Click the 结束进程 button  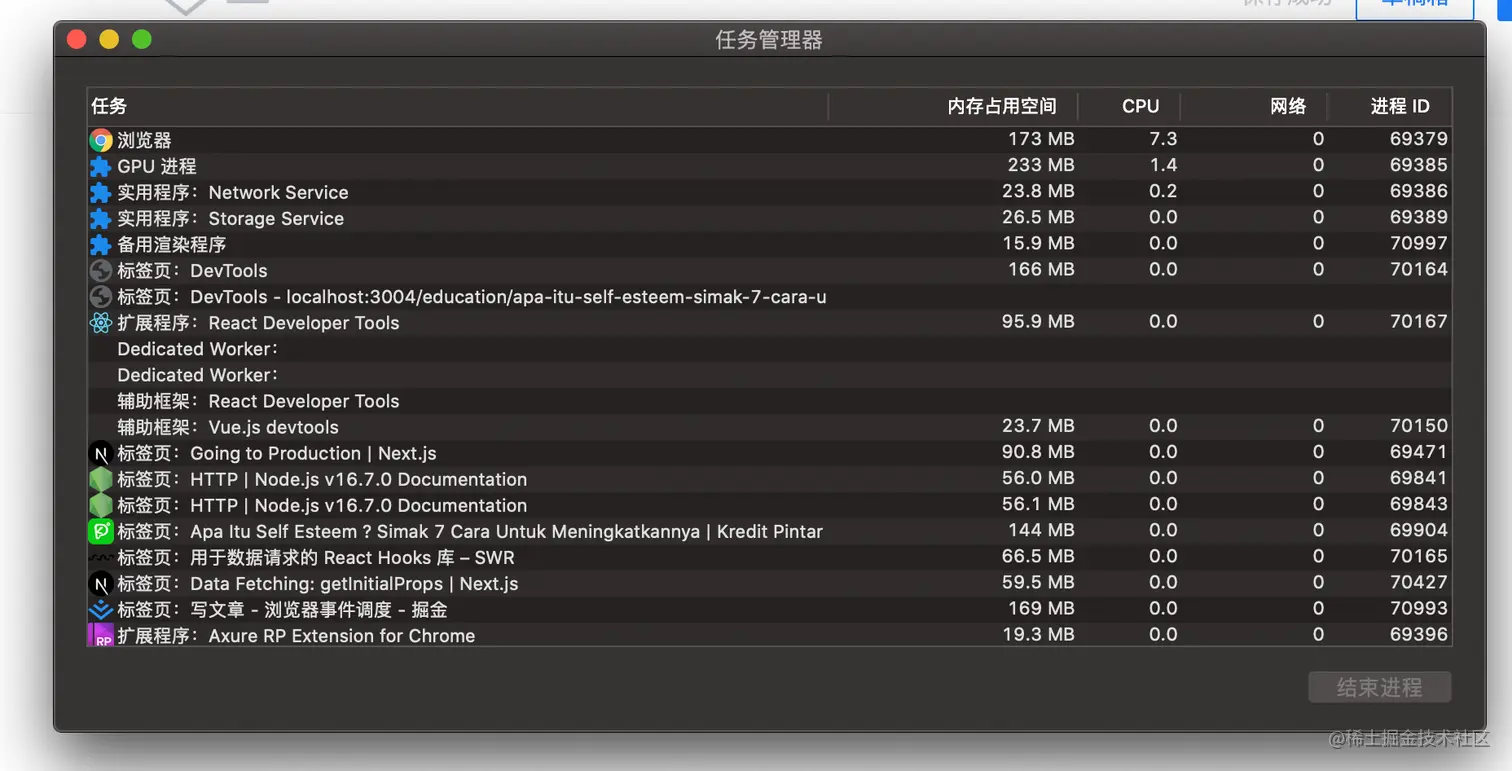(x=1380, y=688)
